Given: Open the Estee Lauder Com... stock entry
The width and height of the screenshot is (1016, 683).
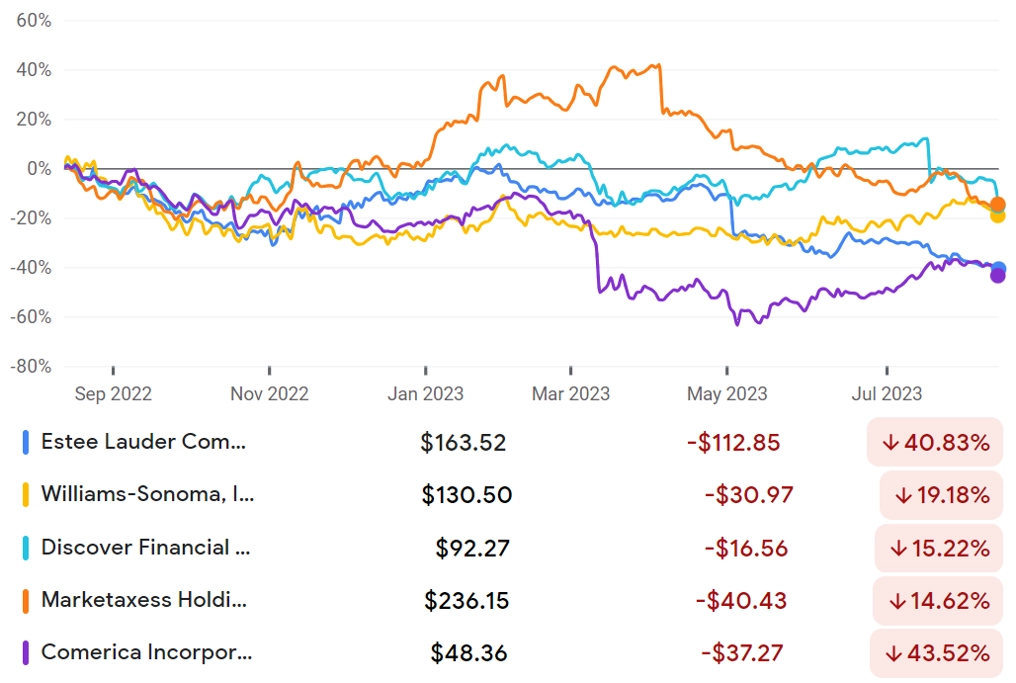Looking at the screenshot, I should pyautogui.click(x=143, y=442).
